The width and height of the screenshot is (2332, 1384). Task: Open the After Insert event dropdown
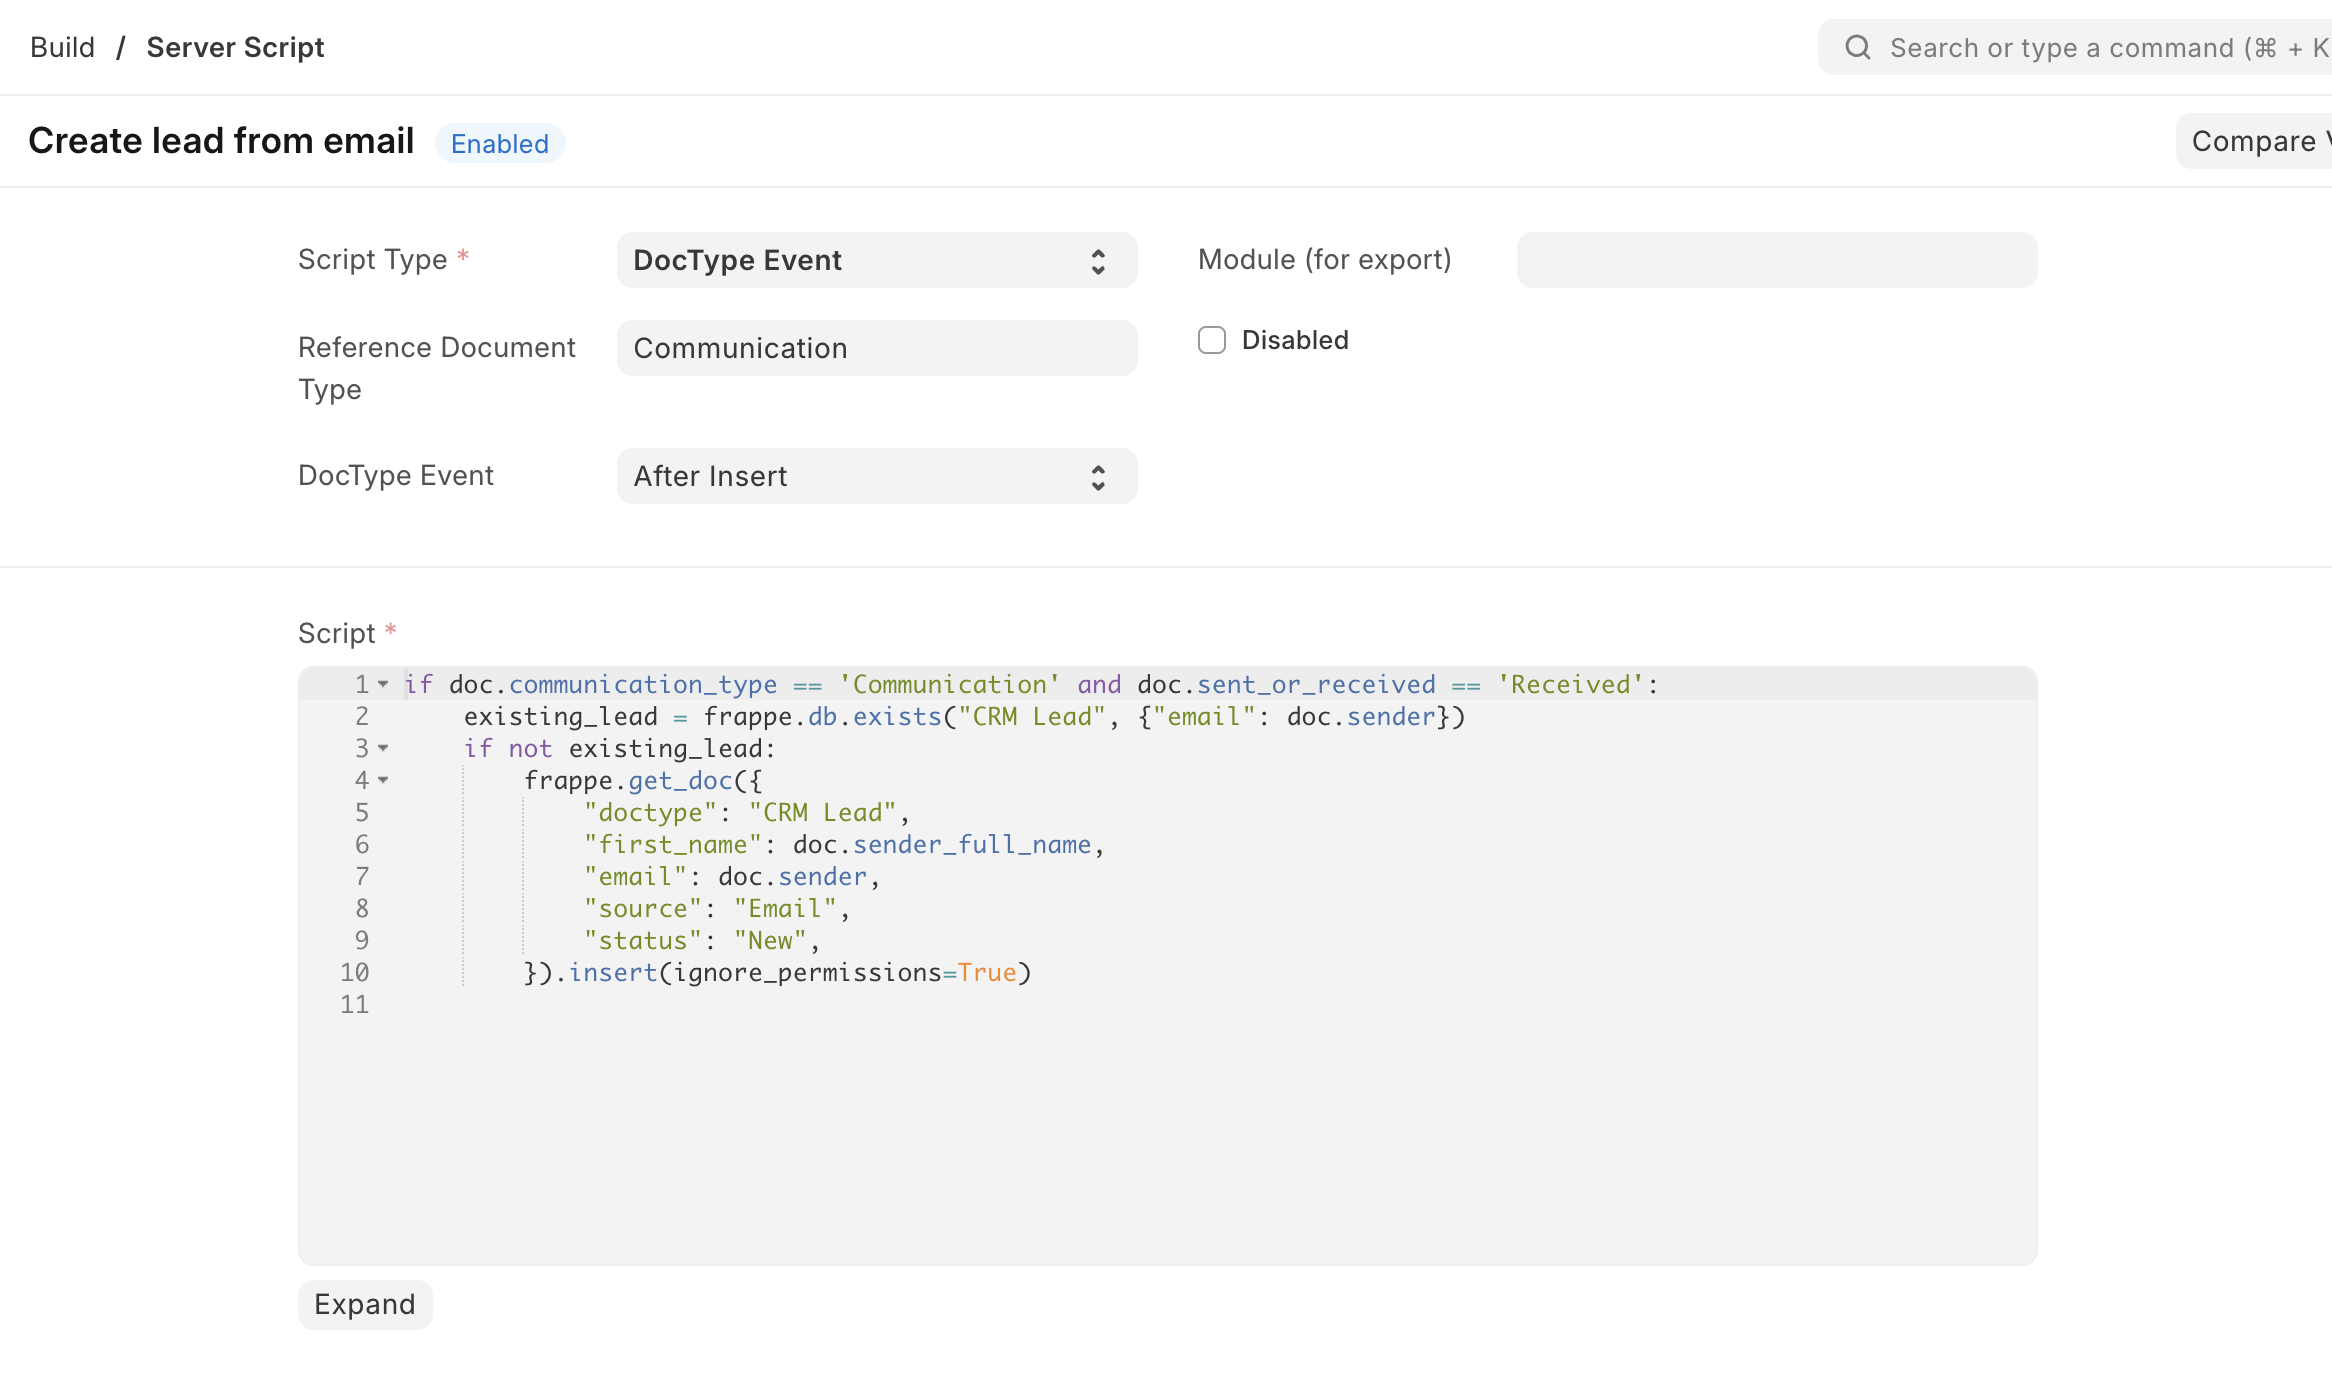click(860, 477)
